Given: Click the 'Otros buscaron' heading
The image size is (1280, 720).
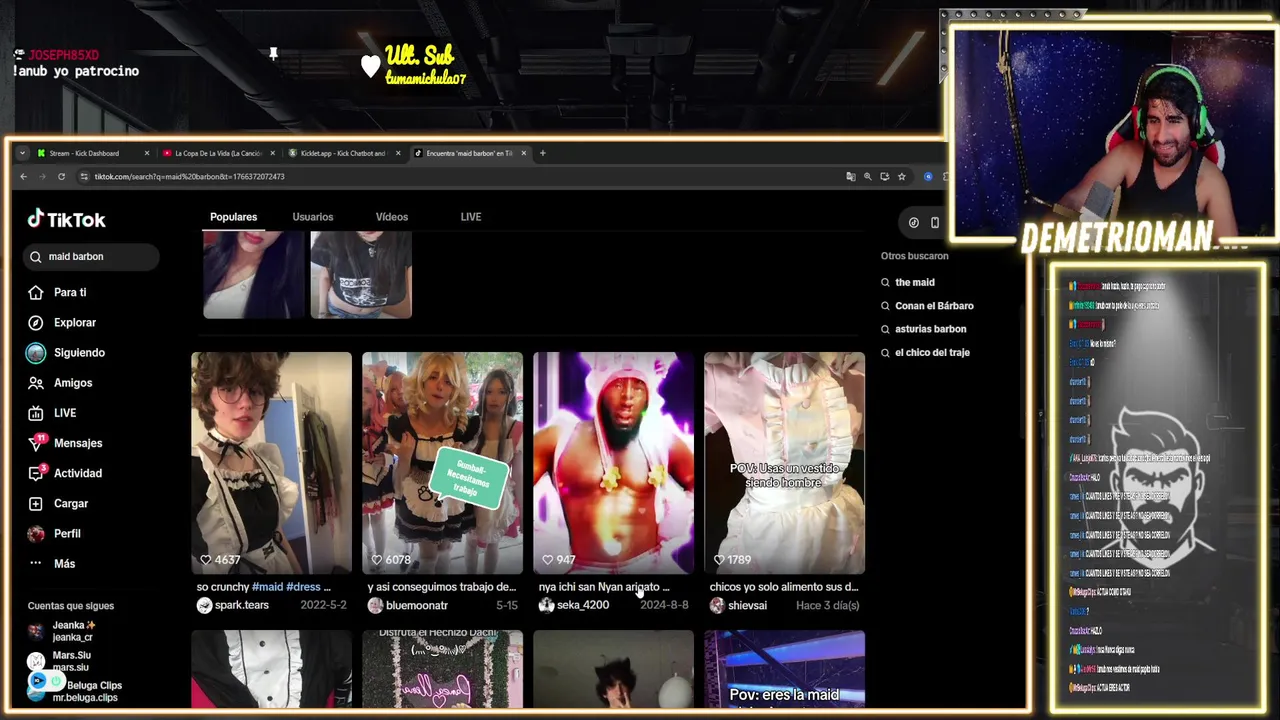Looking at the screenshot, I should (x=914, y=256).
